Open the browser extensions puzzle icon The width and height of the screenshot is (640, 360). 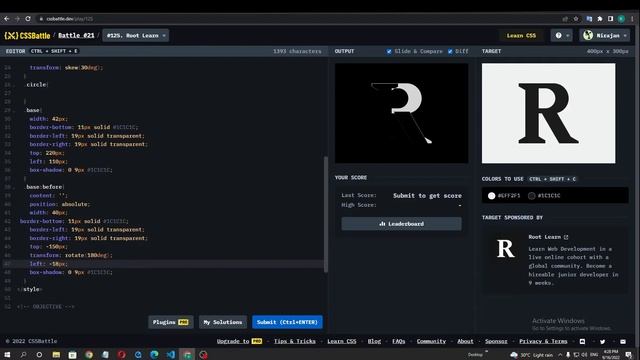pos(600,19)
